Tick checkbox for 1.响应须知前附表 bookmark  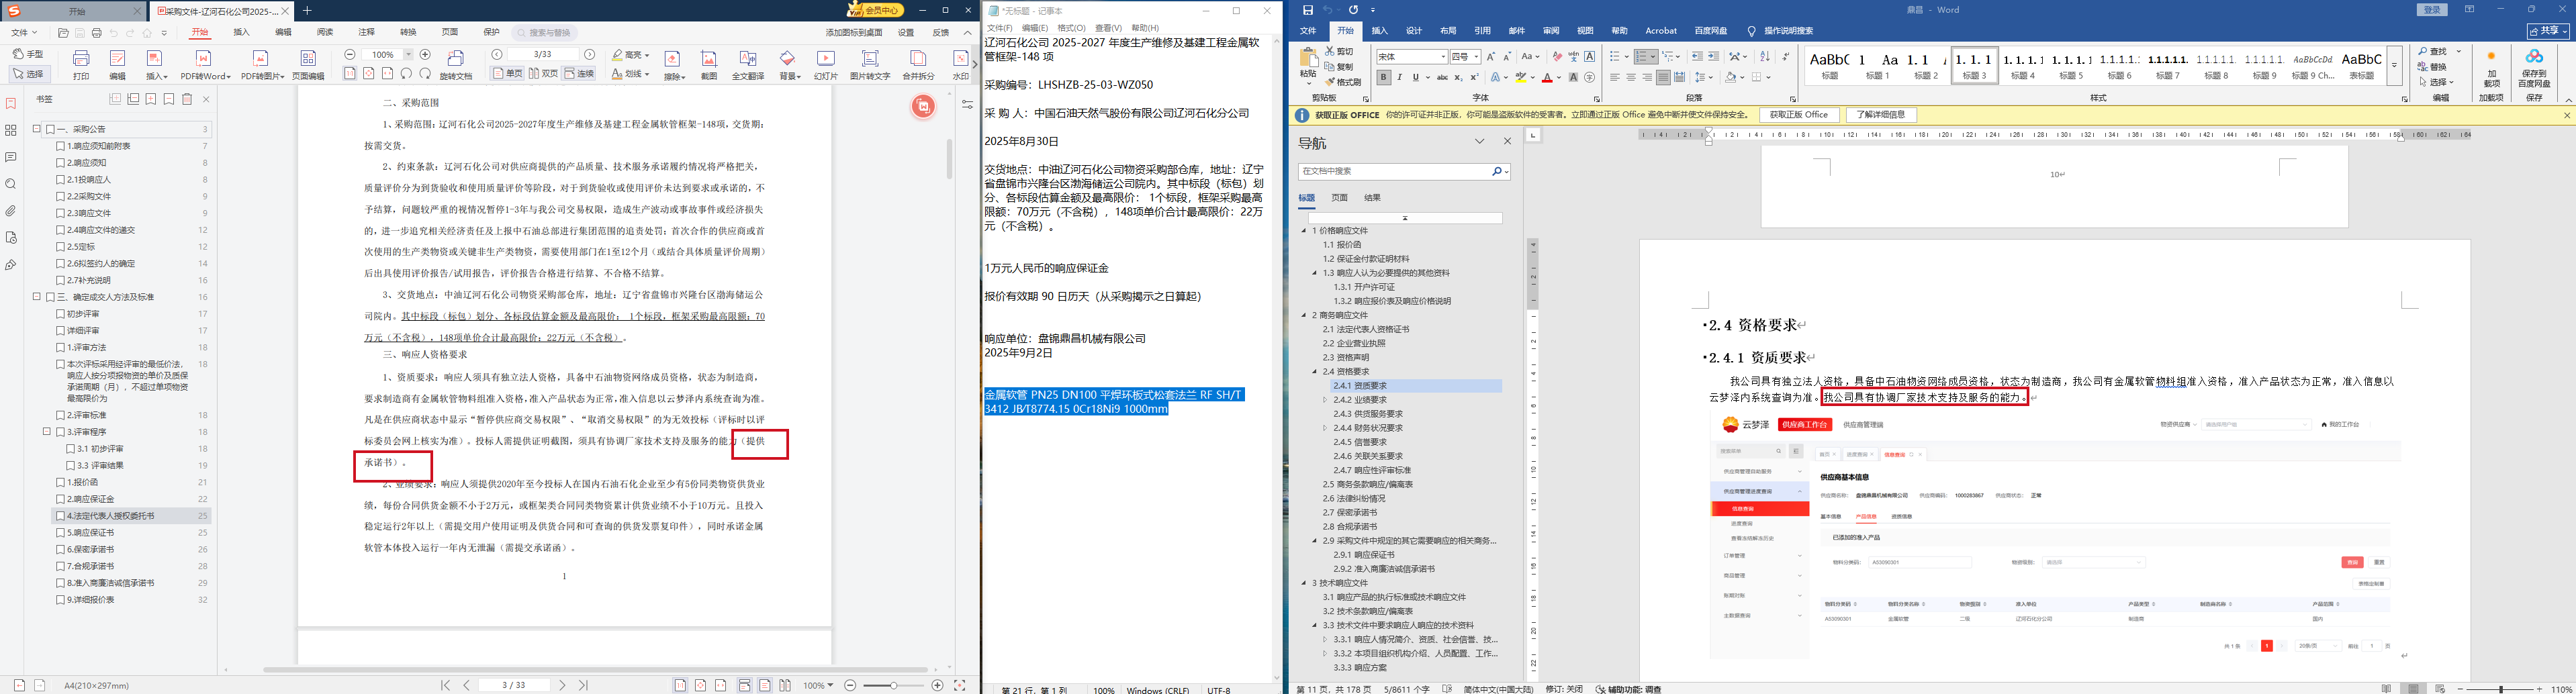(x=60, y=146)
